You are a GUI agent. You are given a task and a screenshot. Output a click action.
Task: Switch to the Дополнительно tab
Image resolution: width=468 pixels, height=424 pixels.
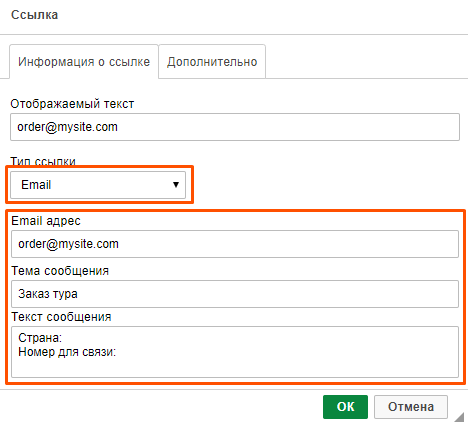[212, 62]
